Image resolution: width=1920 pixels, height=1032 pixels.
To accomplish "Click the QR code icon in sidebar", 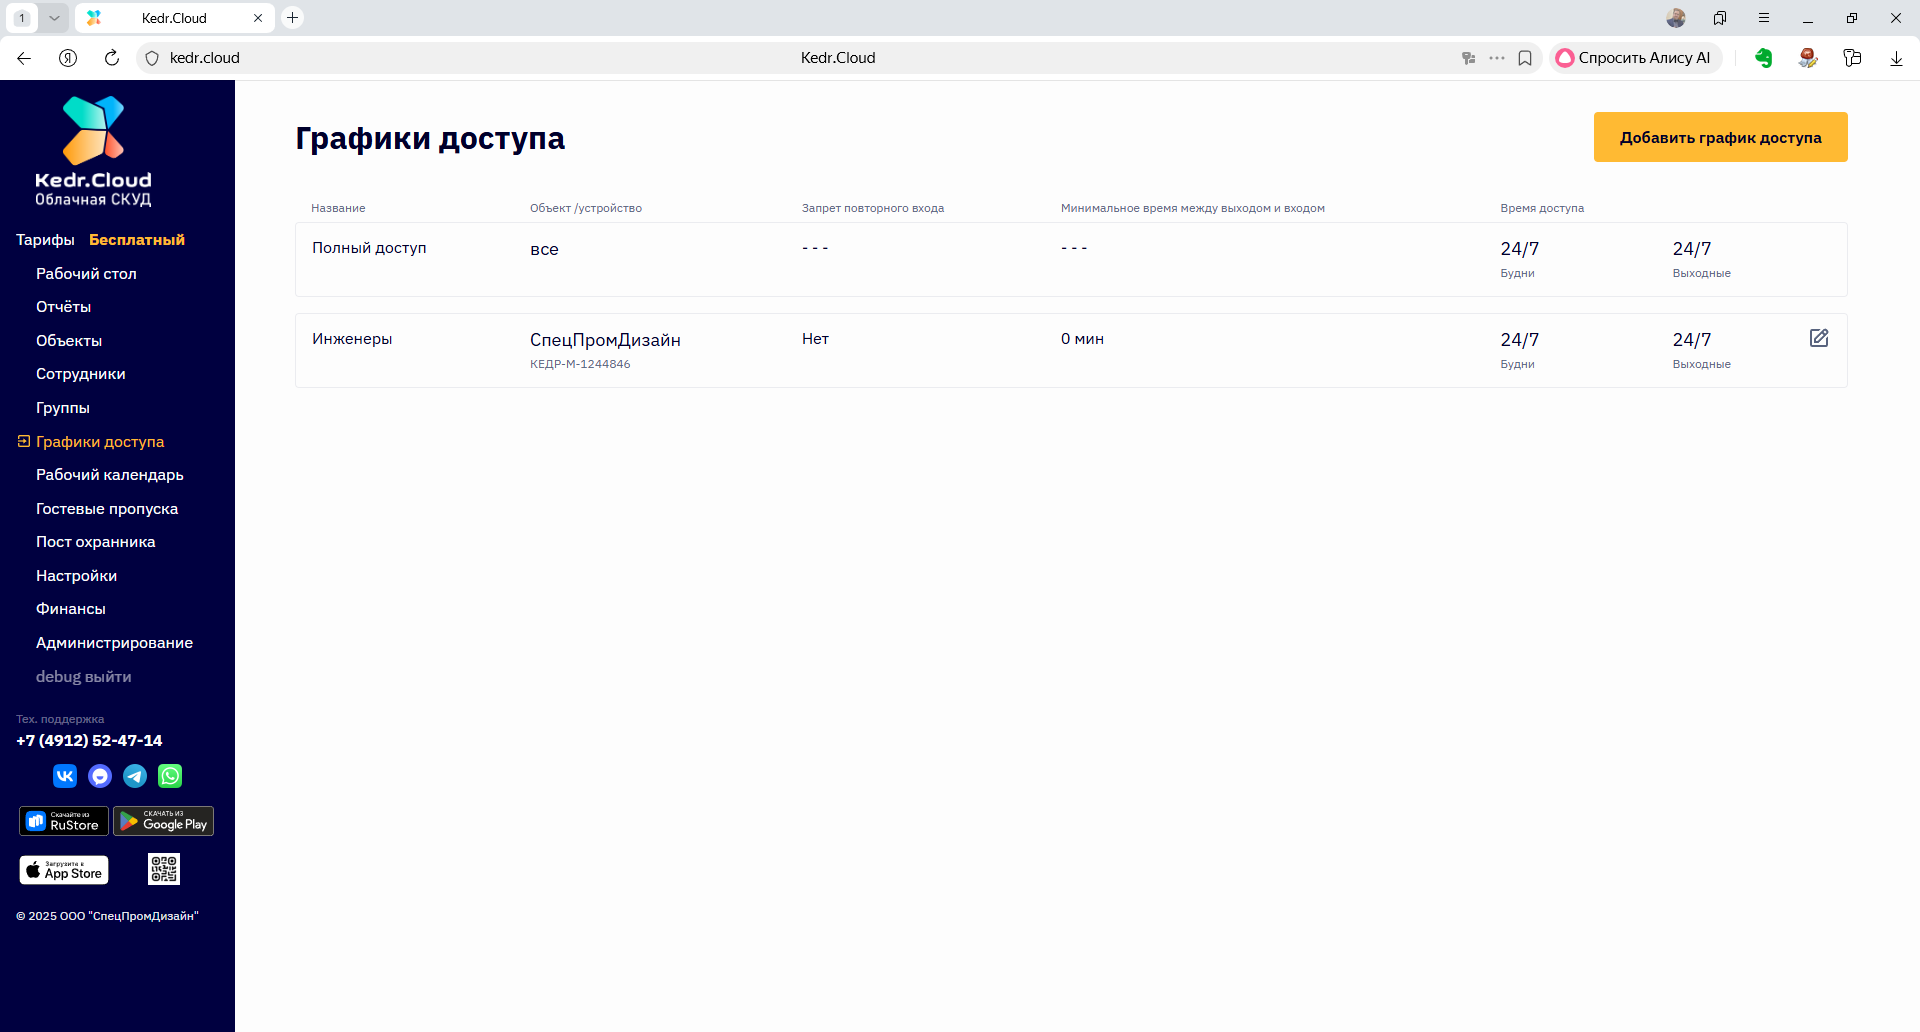I will click(164, 869).
